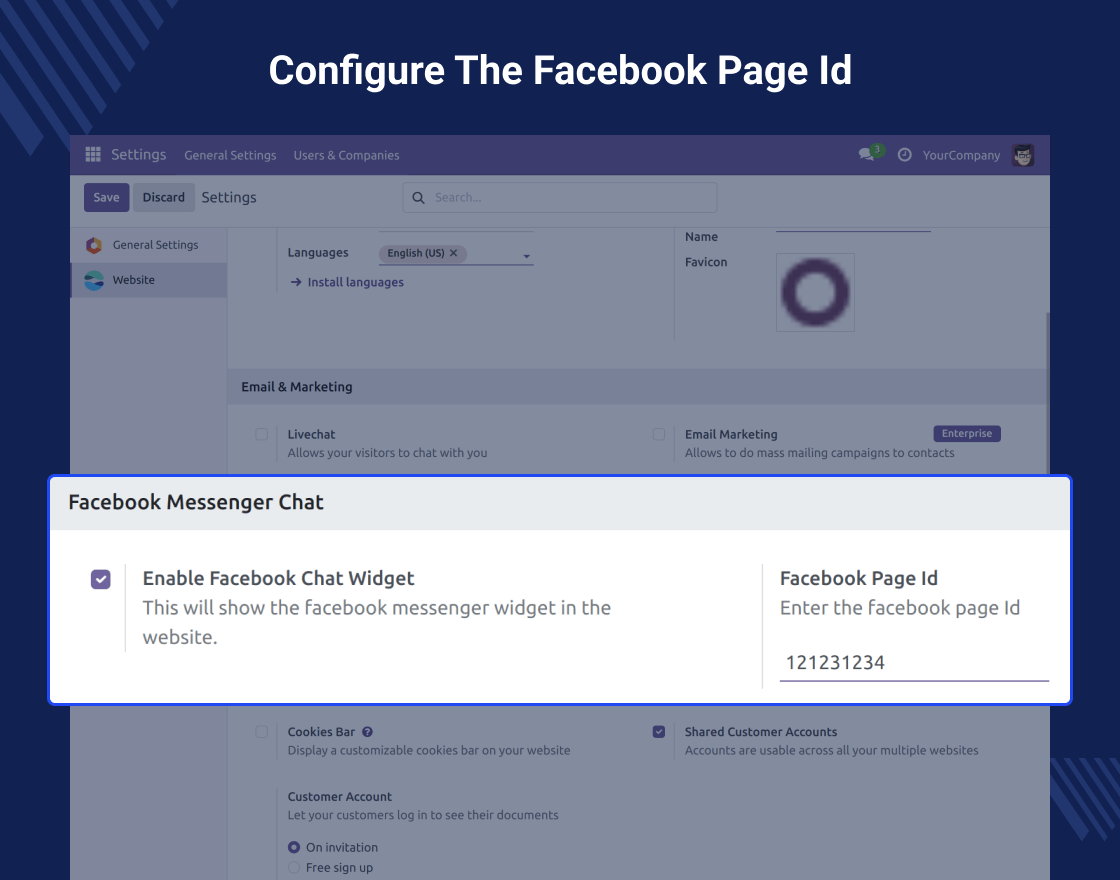Open the apps grid menu icon
This screenshot has height=880, width=1120.
[93, 154]
